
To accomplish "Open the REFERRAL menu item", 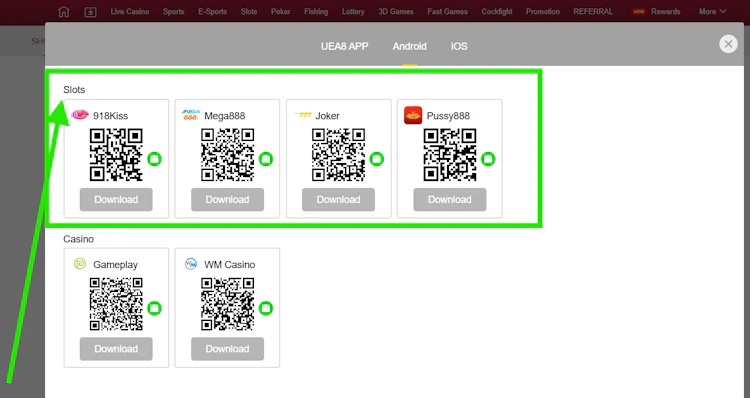I will point(593,11).
